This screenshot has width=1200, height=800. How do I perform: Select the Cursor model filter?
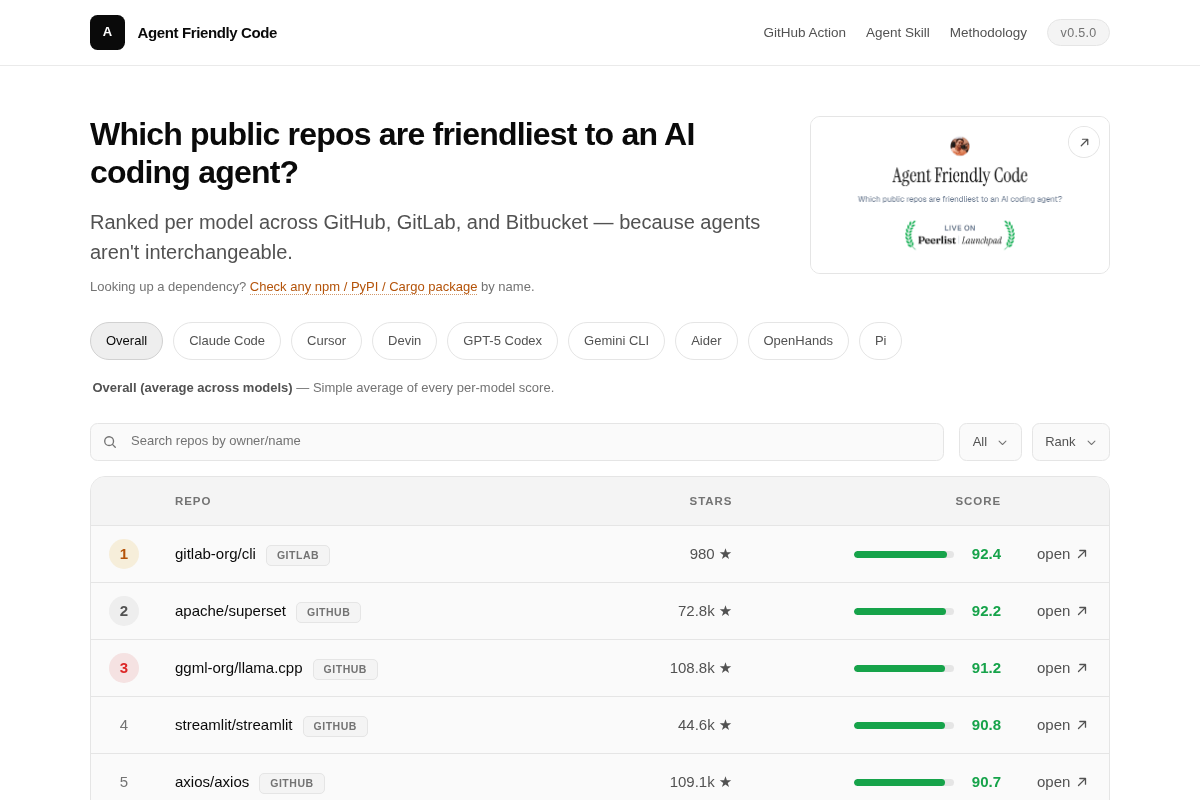326,341
